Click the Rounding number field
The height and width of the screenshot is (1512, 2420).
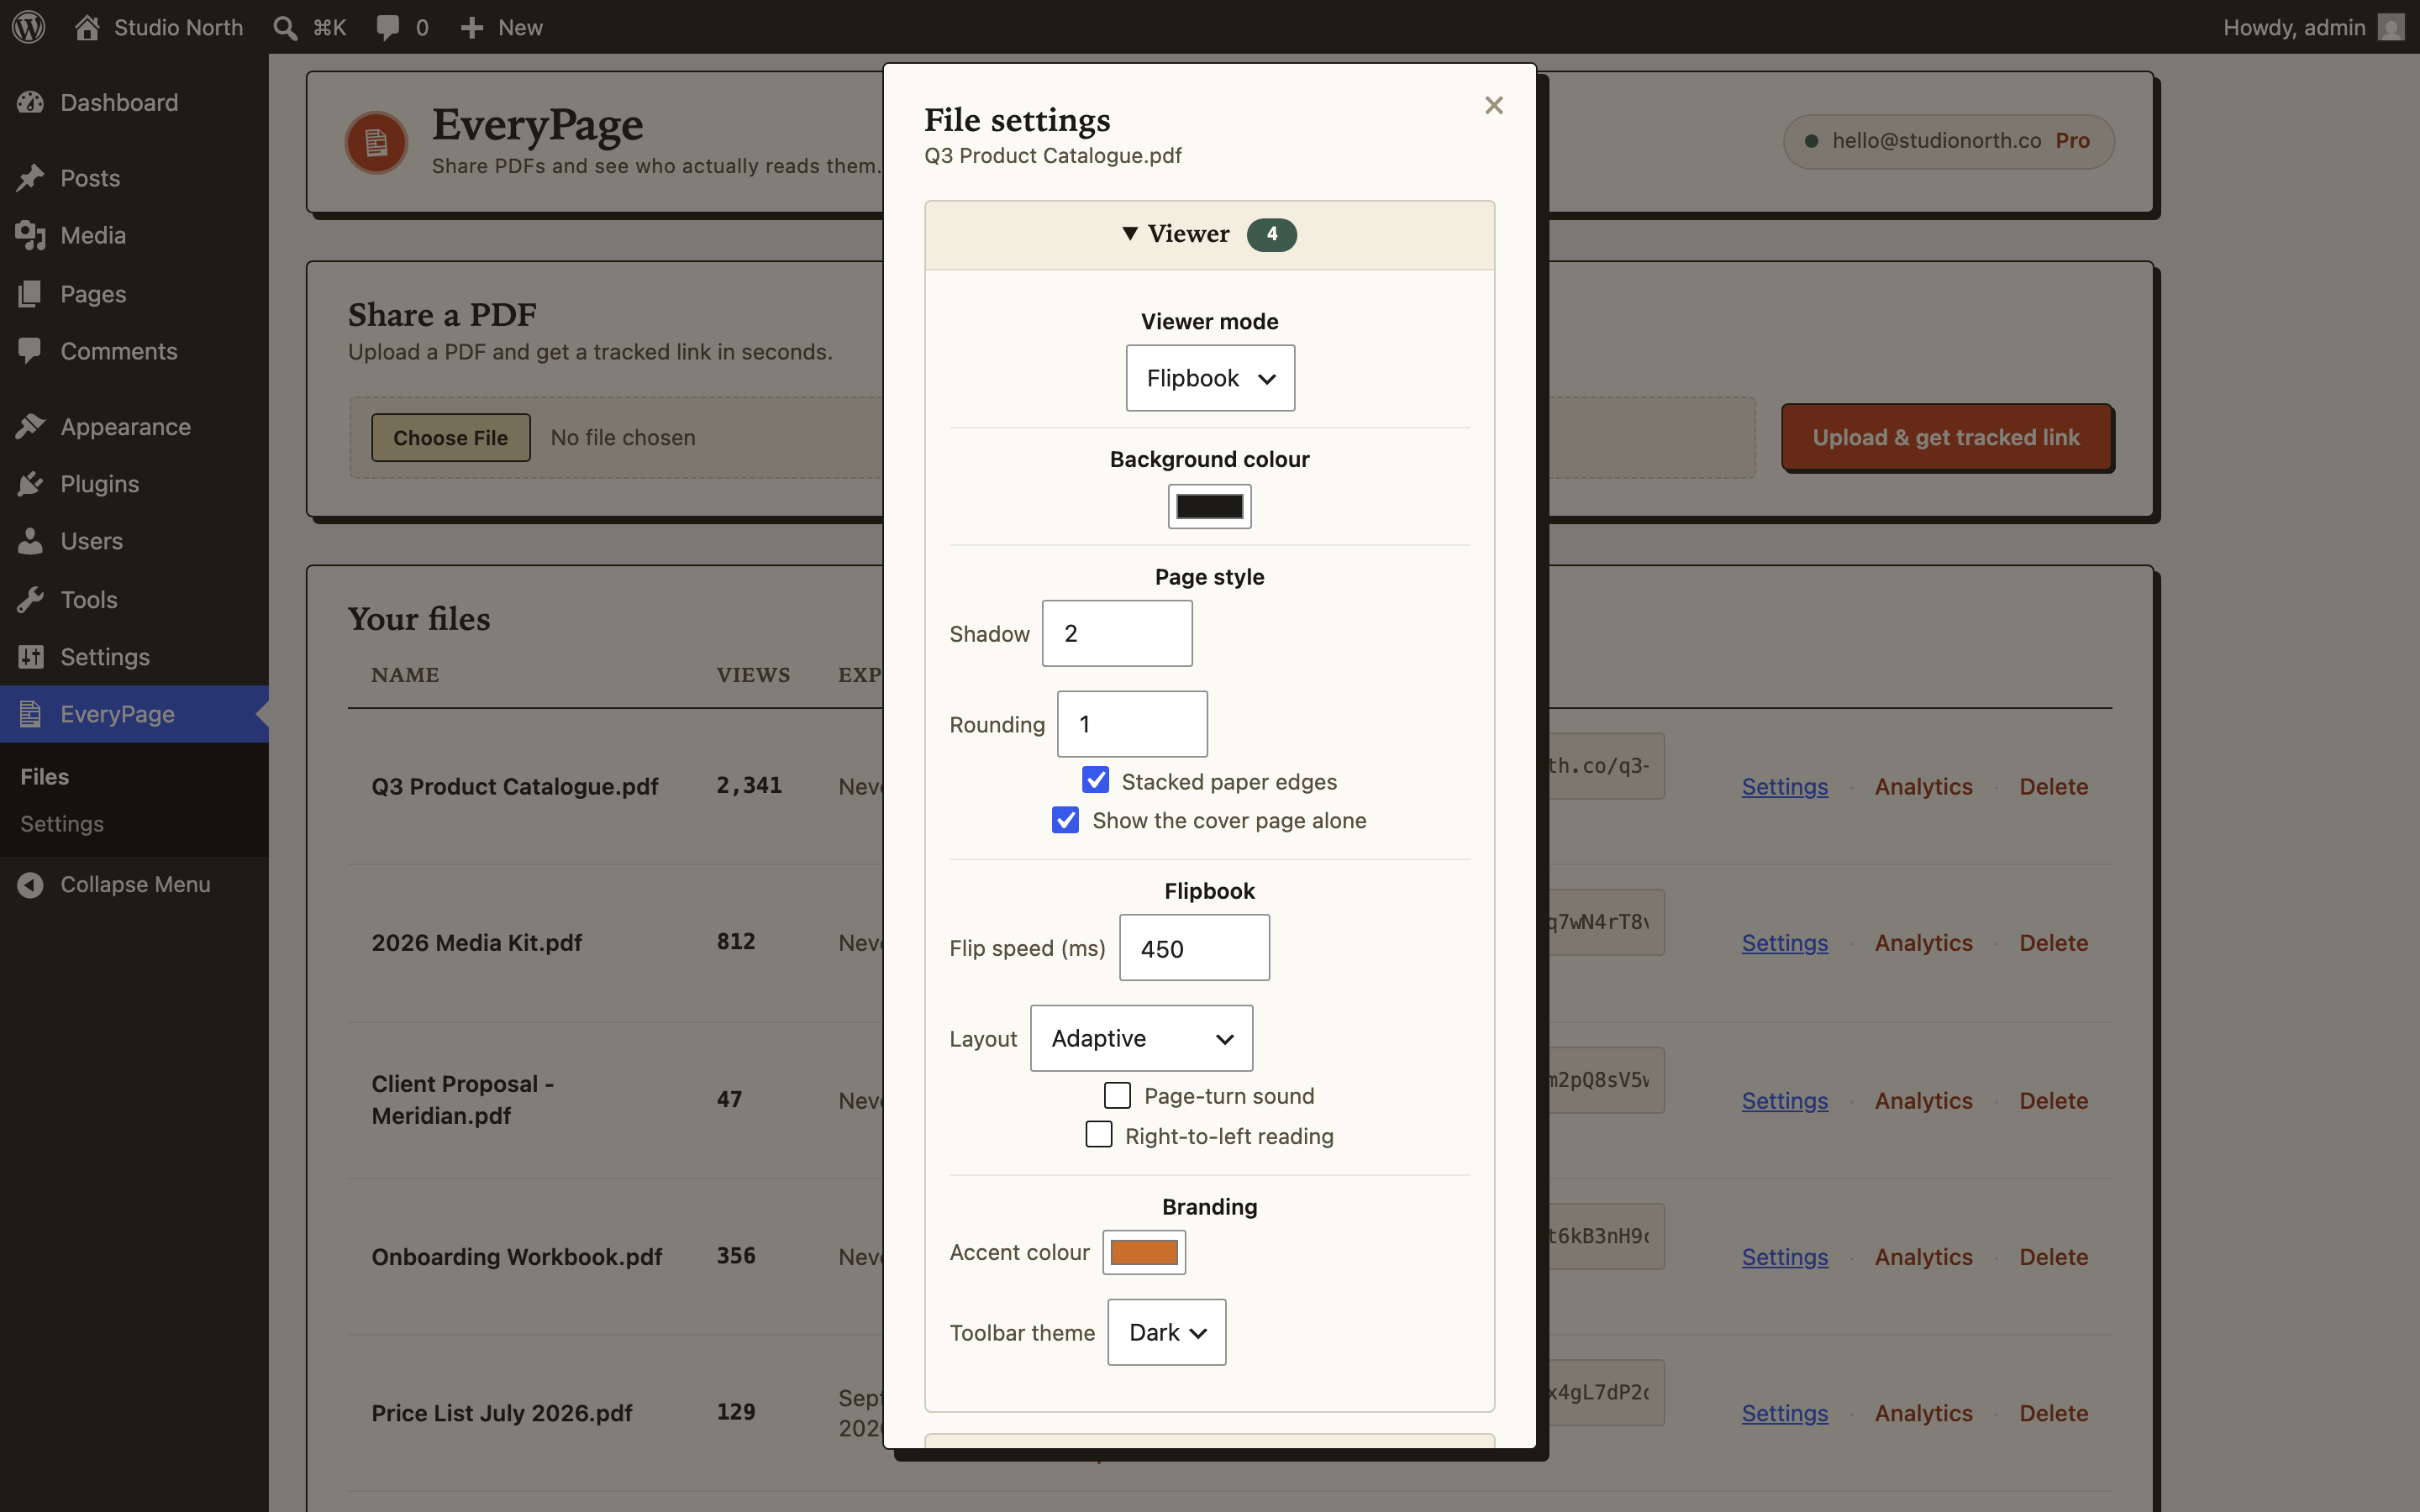tap(1132, 724)
